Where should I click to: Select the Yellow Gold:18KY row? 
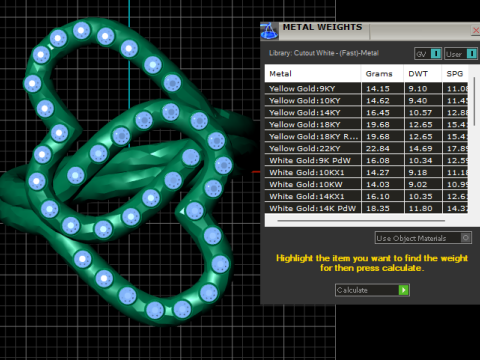tap(366, 125)
